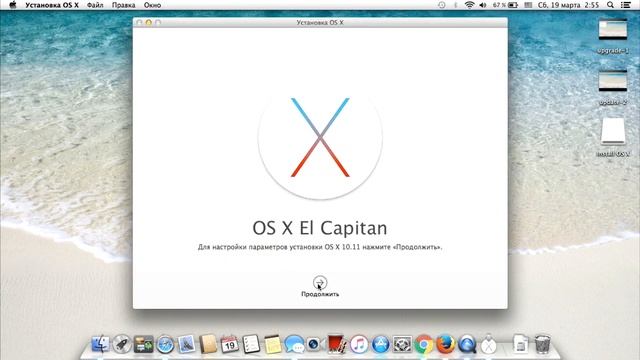The height and width of the screenshot is (360, 640).
Task: Open Finder from the Dock
Action: click(x=100, y=344)
